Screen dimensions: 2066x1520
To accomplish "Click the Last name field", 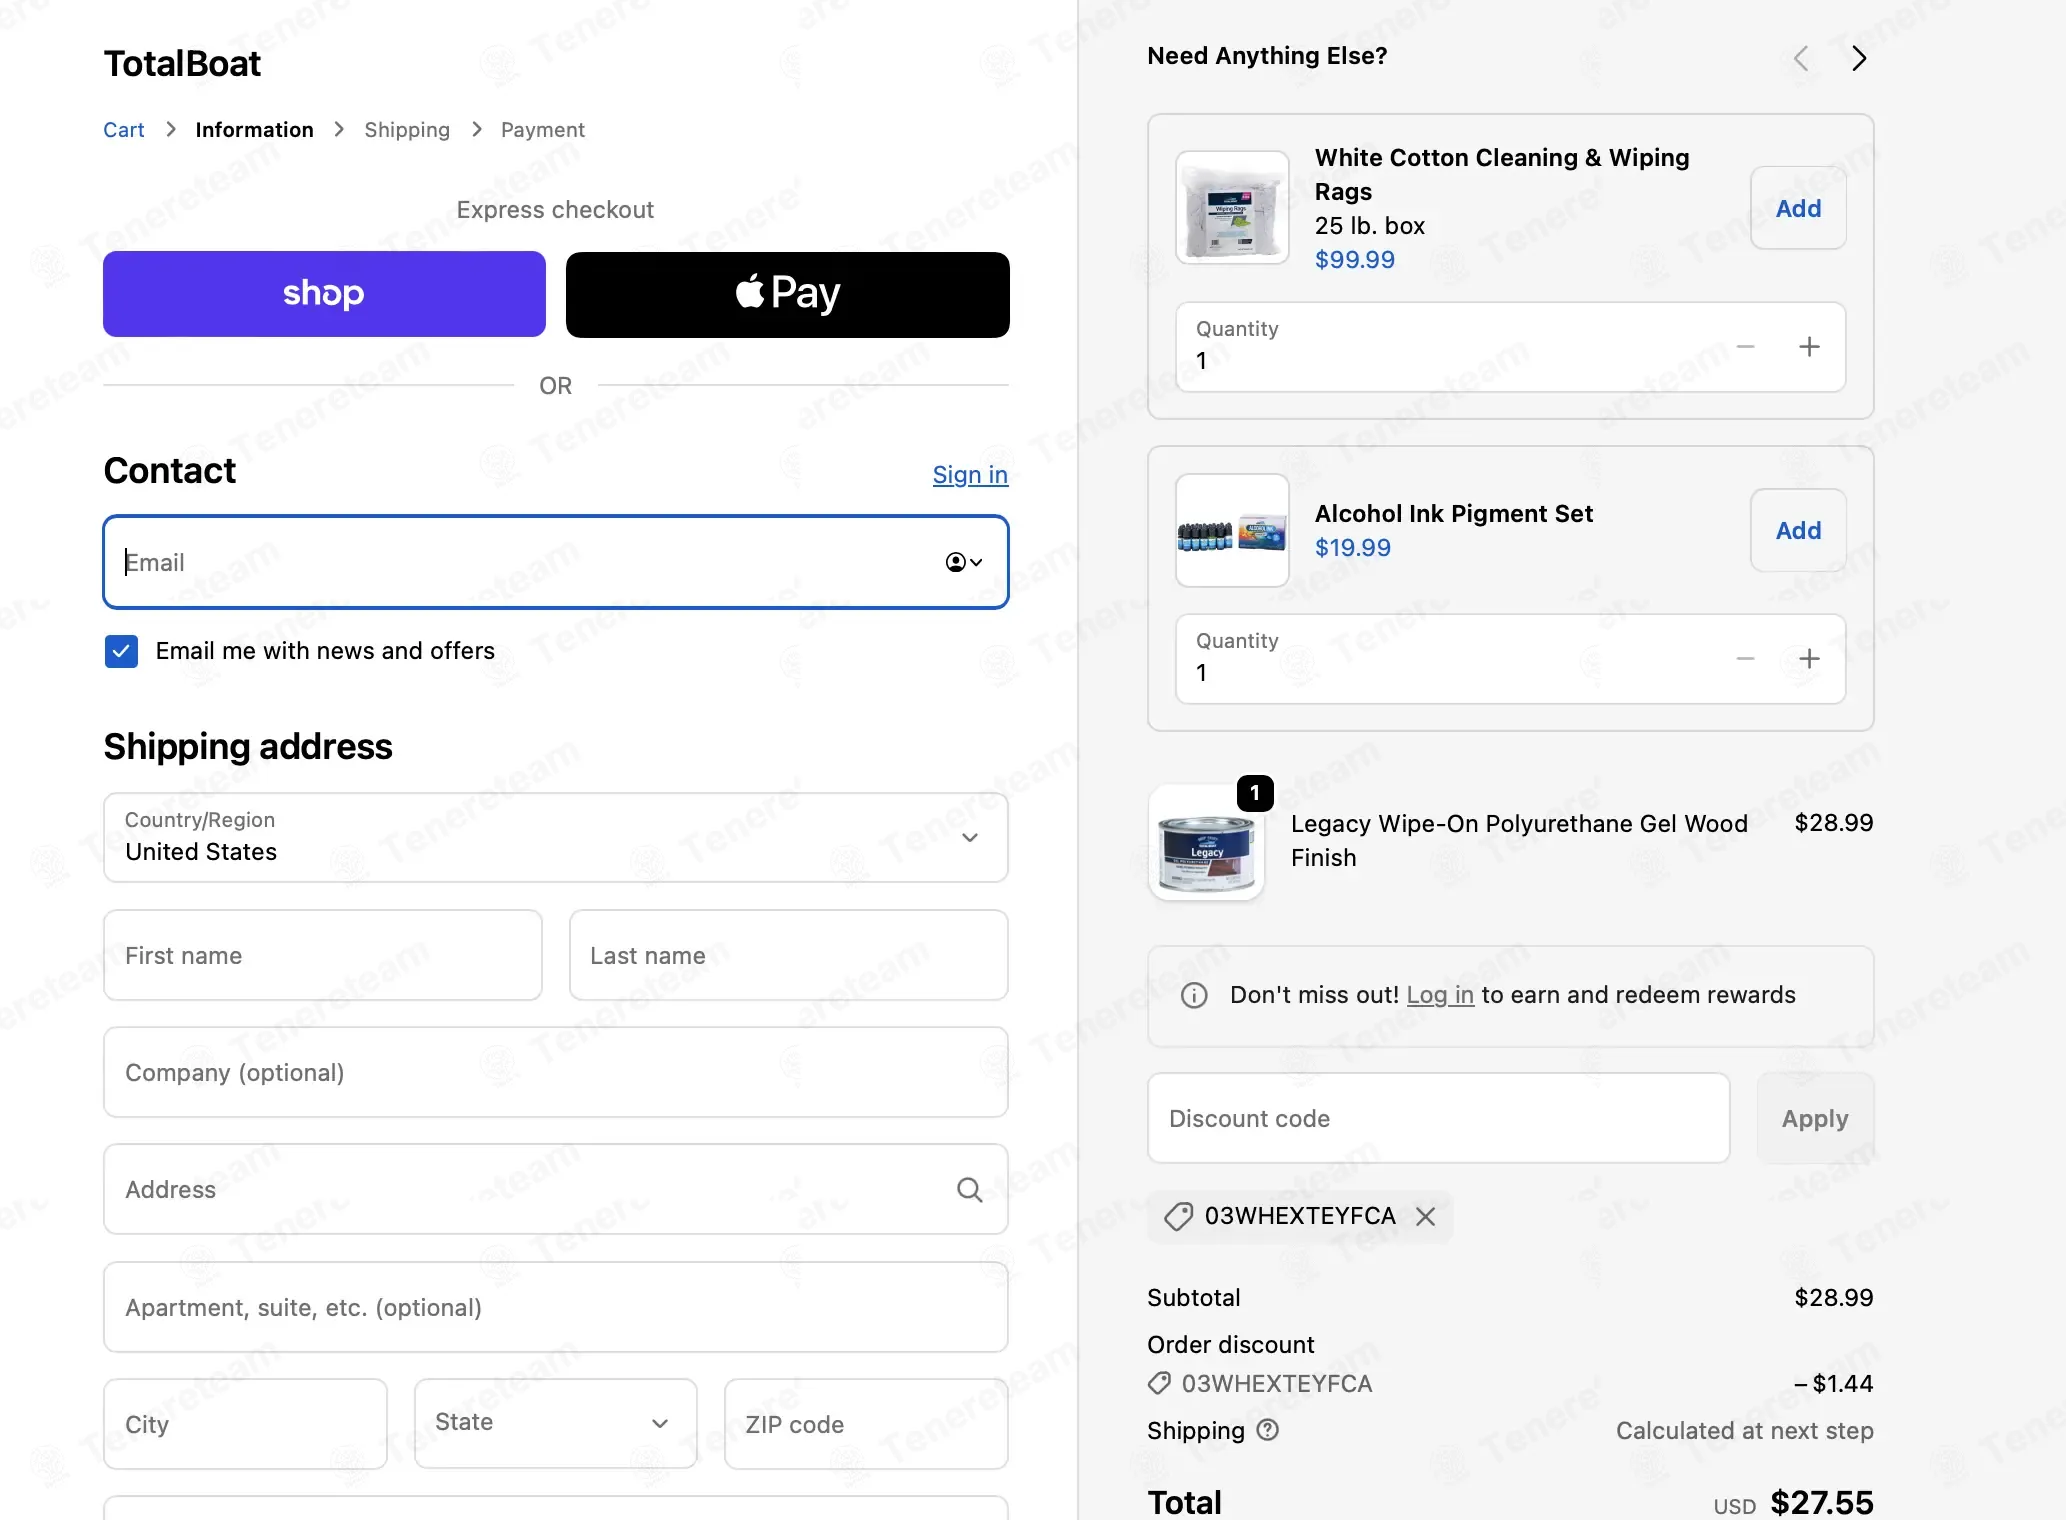I will [x=788, y=955].
